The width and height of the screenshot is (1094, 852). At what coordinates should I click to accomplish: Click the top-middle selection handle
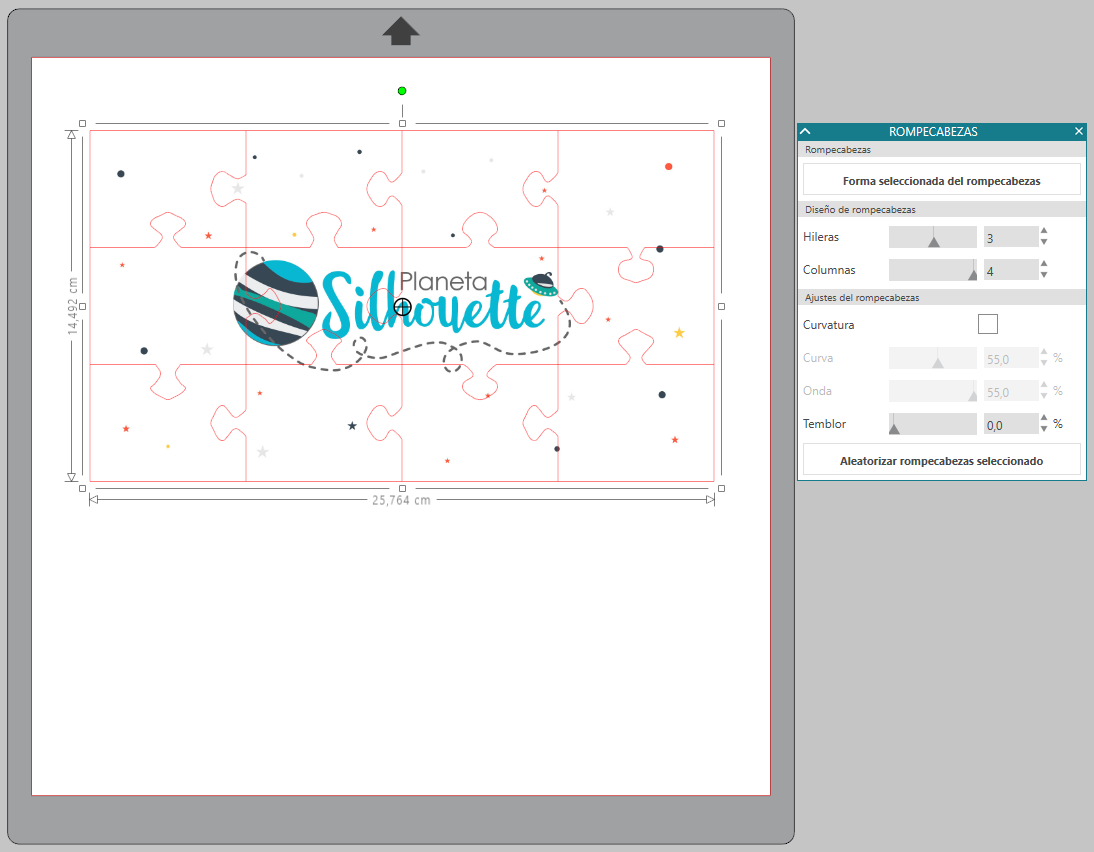[x=402, y=124]
